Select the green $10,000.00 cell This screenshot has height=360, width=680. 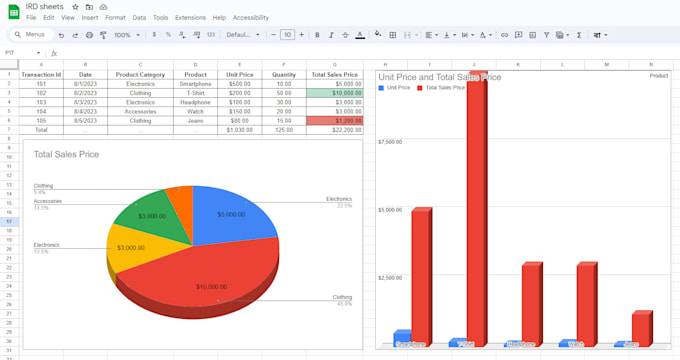pos(335,93)
